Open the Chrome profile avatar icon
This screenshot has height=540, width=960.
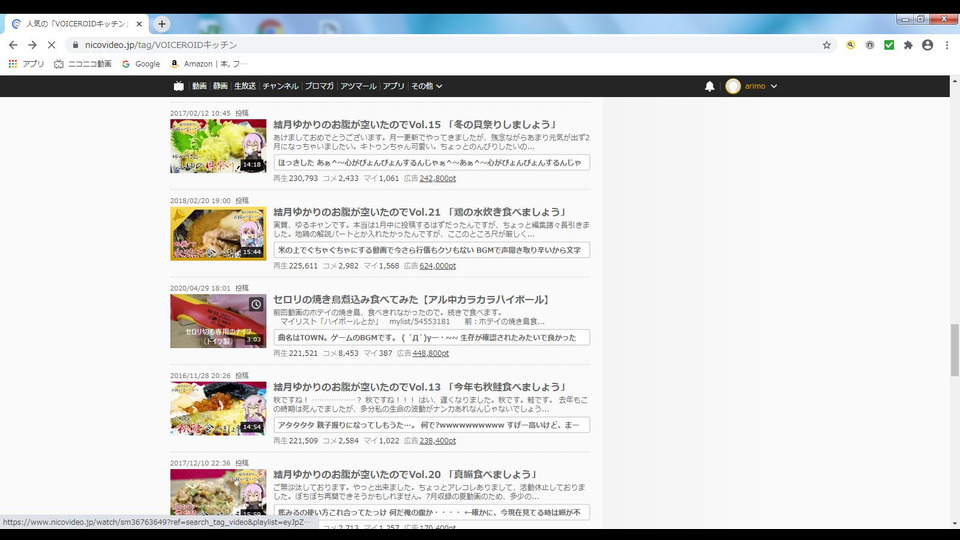tap(928, 45)
